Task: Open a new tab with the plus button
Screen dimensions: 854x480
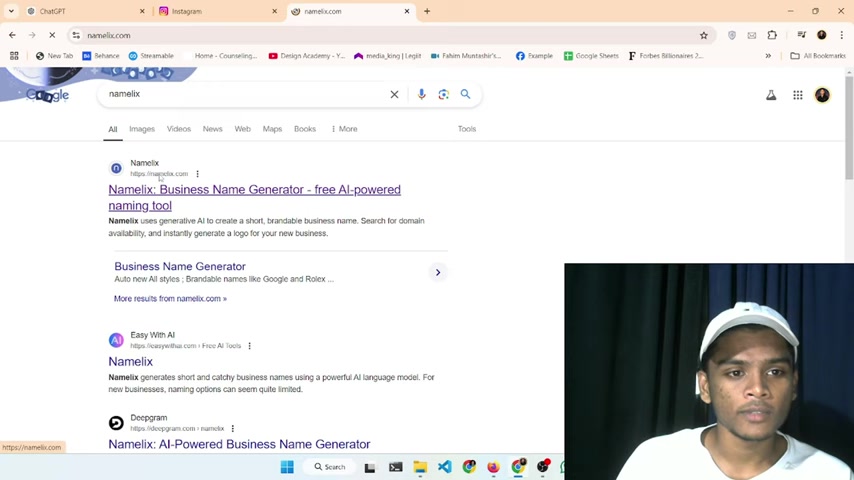Action: [427, 11]
